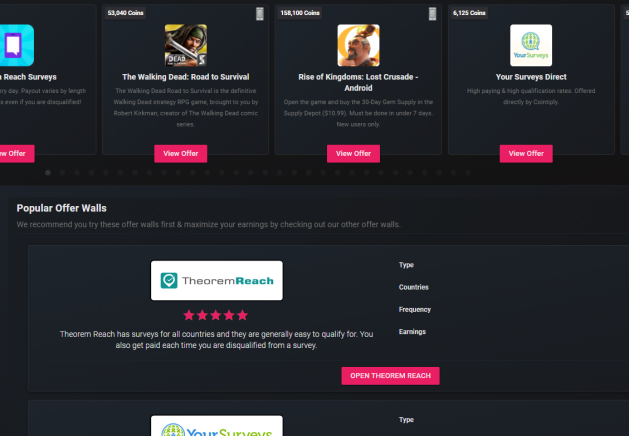629x436 pixels.
Task: Click the "We recommend you try these offer walls" text
Action: [208, 224]
